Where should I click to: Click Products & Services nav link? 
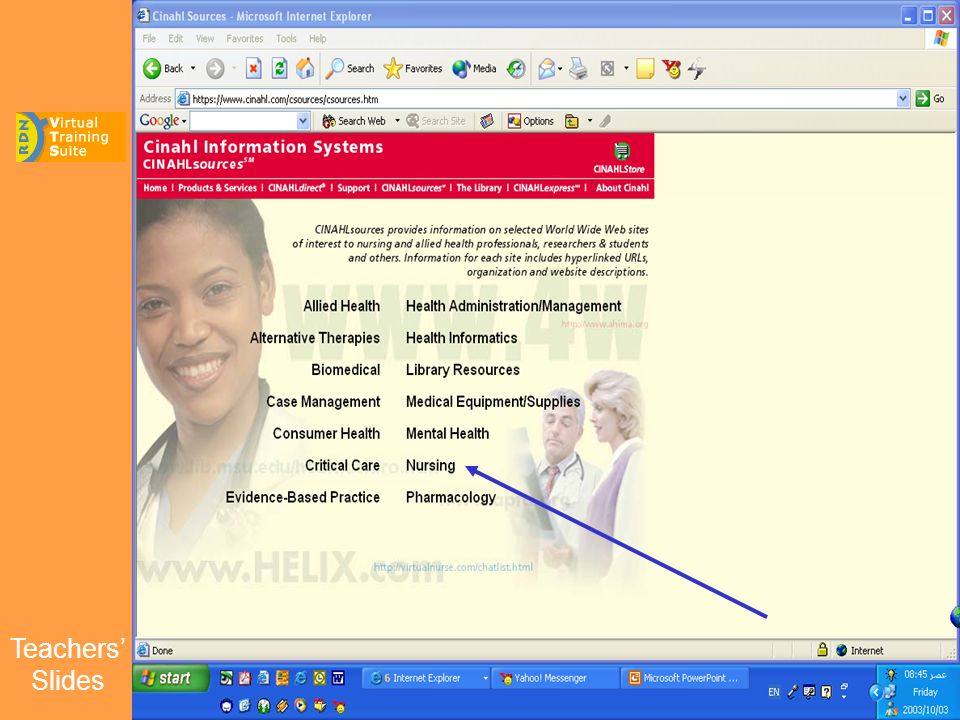point(217,188)
